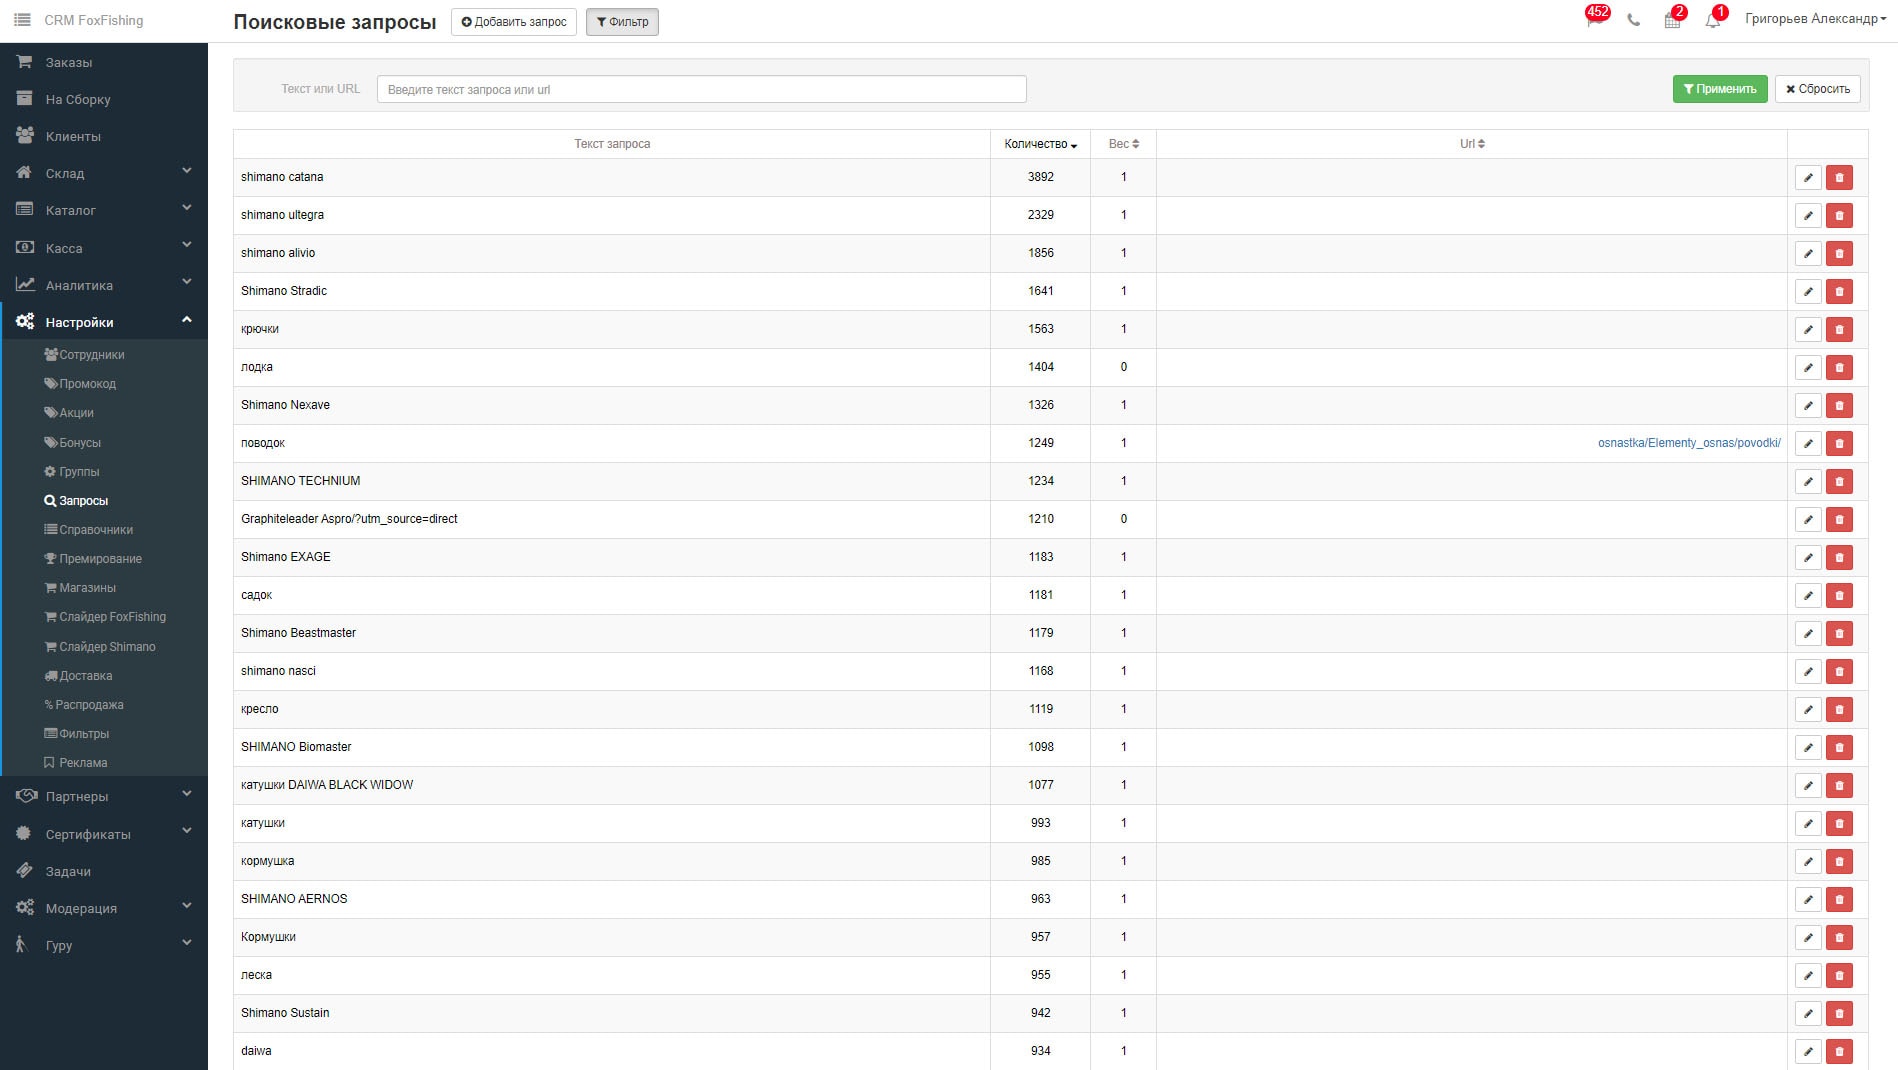The width and height of the screenshot is (1898, 1070).
Task: Delete the SHIMANO AERNOS query
Action: (1839, 900)
